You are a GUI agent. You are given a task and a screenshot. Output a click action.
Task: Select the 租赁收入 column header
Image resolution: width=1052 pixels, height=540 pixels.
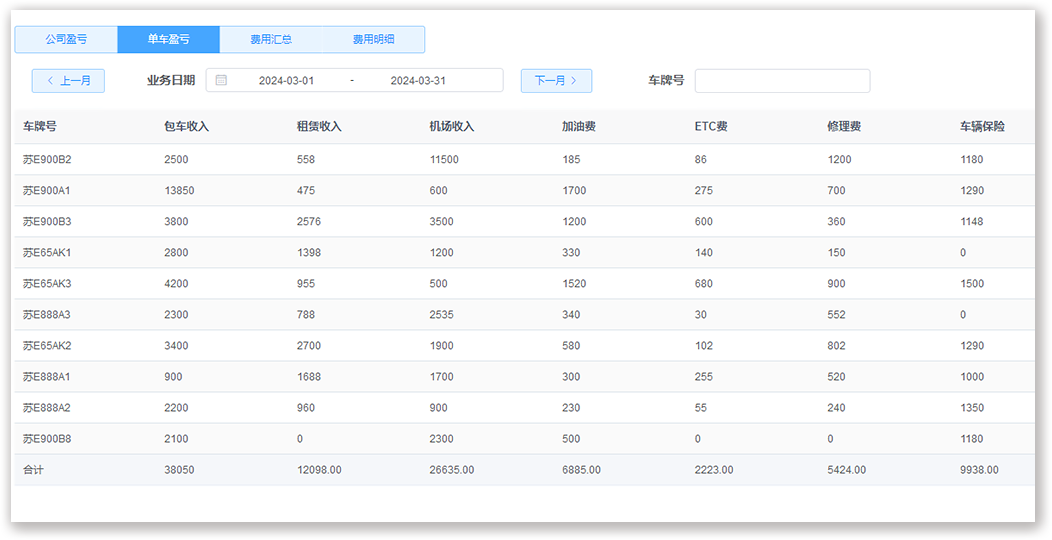[319, 127]
